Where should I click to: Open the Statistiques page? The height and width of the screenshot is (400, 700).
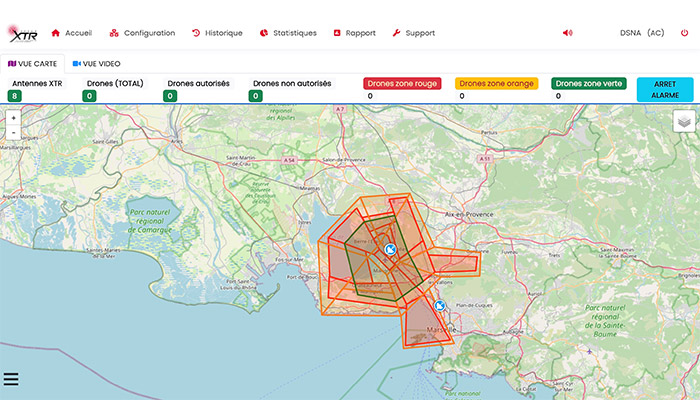click(x=288, y=33)
